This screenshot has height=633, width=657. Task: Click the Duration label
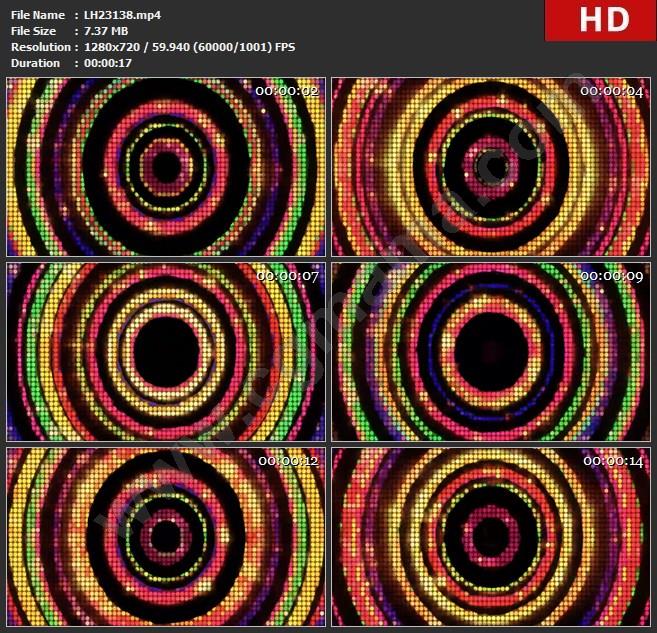35,63
